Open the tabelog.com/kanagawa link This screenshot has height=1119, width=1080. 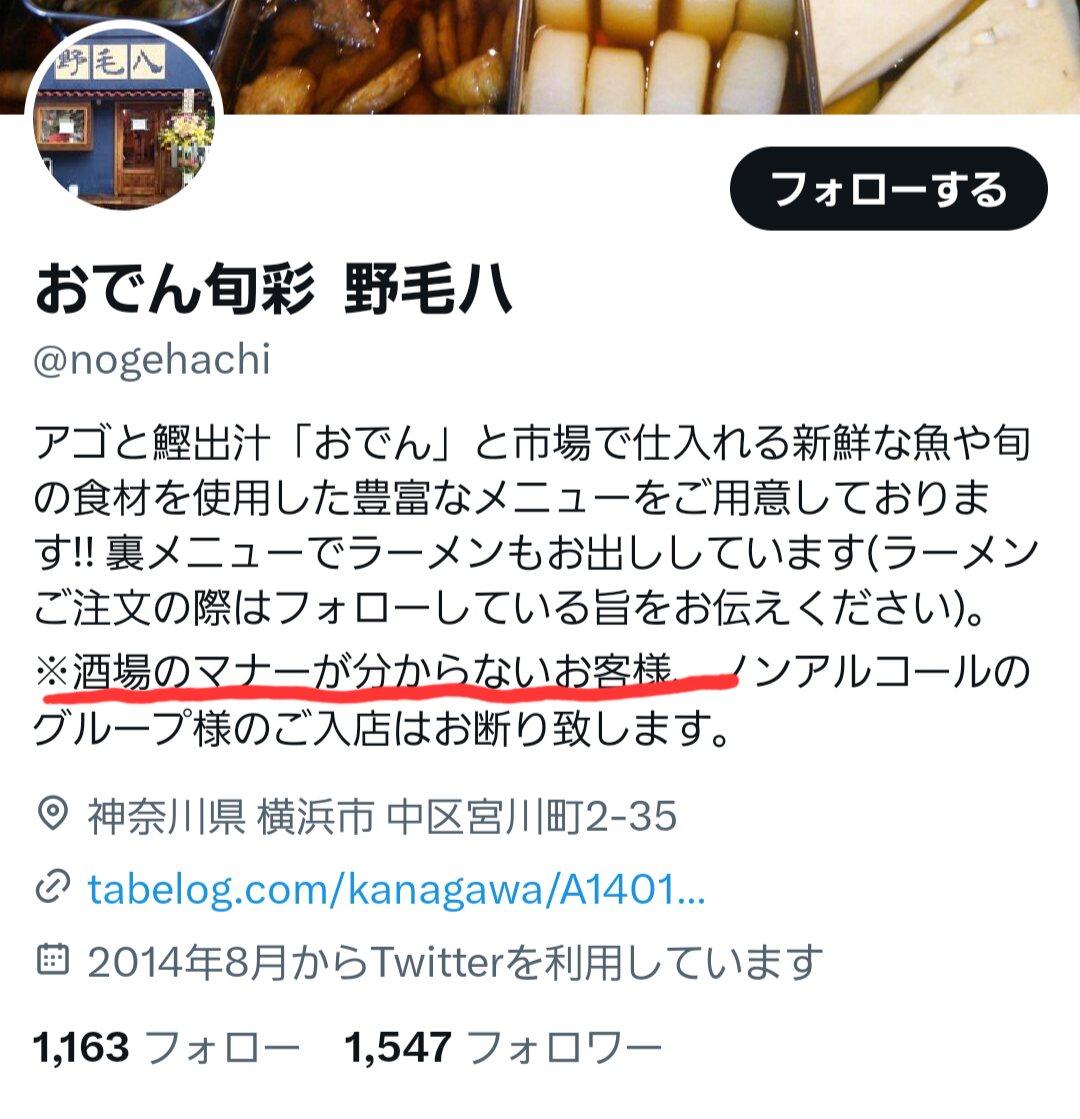(x=396, y=889)
